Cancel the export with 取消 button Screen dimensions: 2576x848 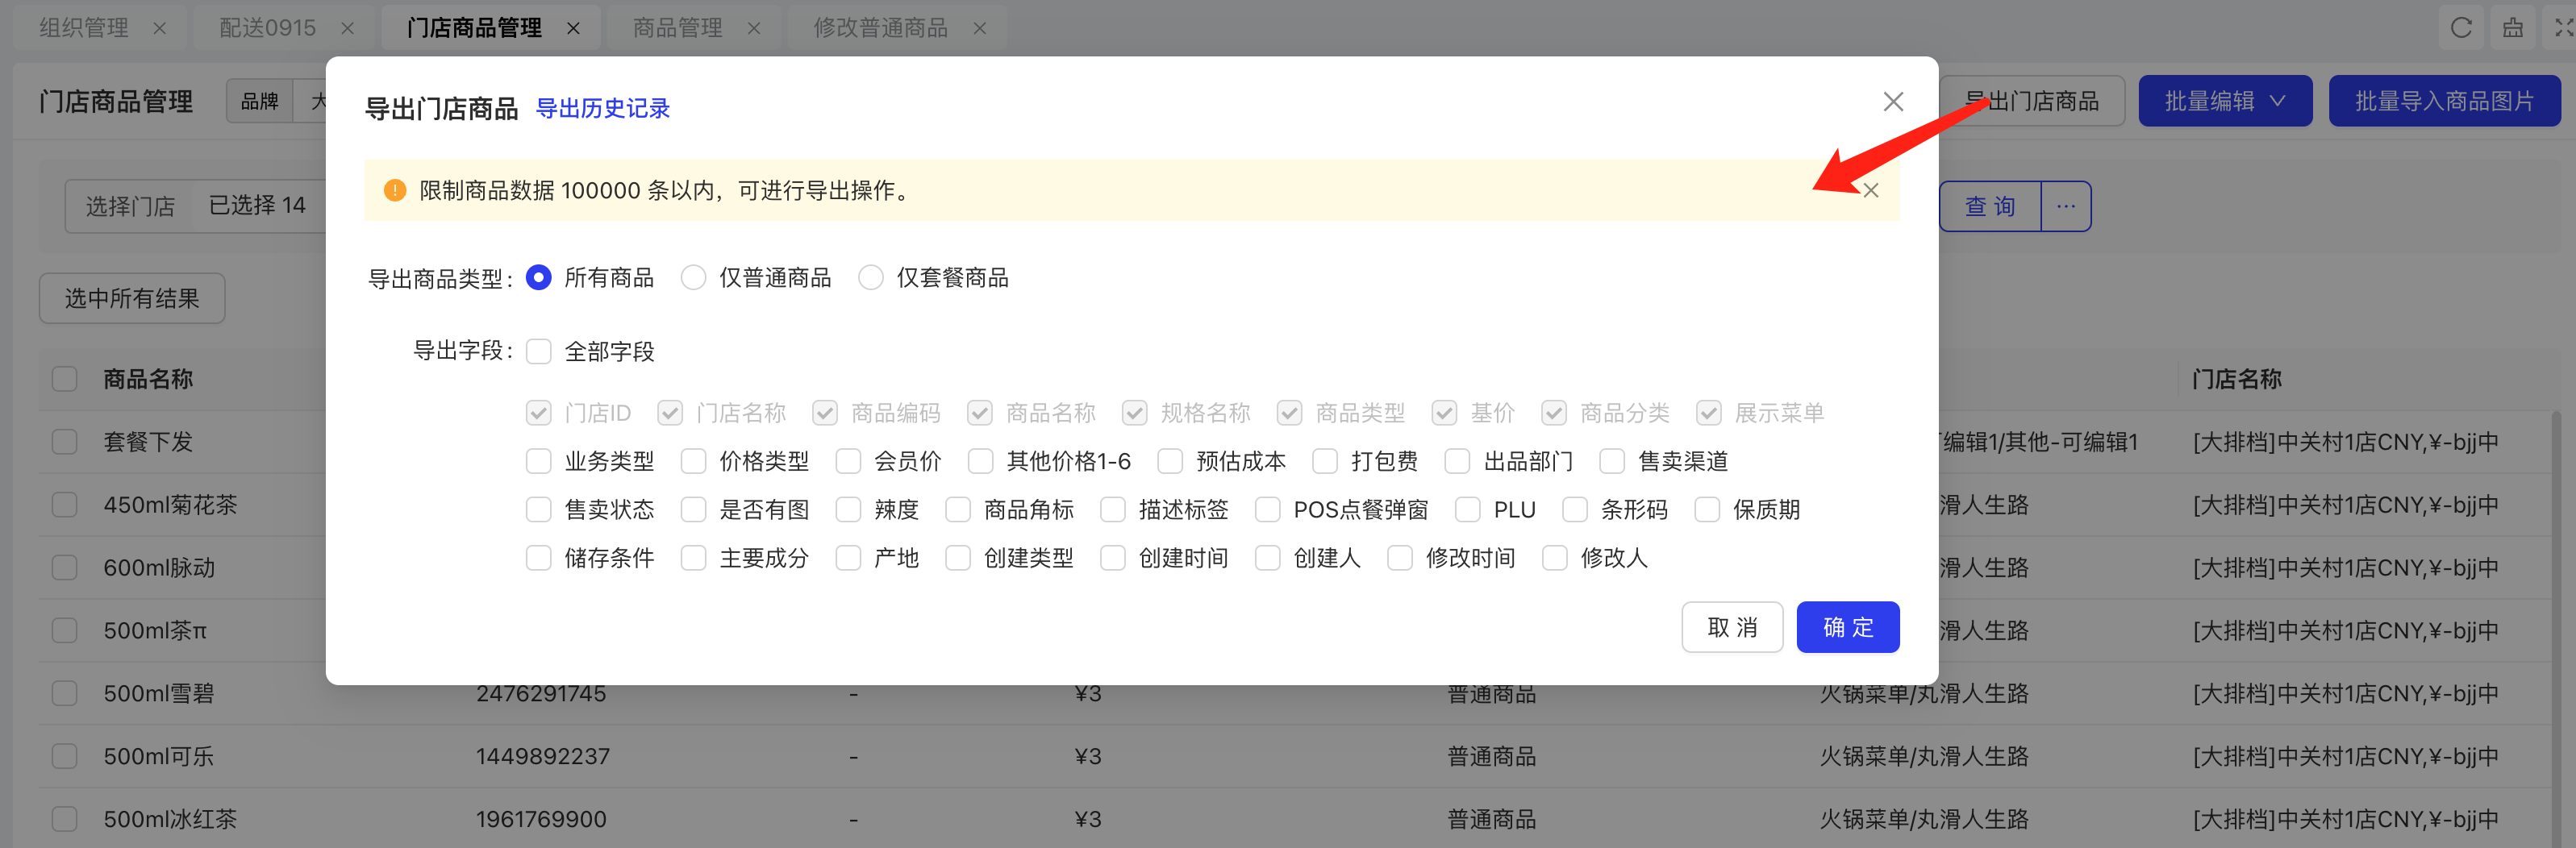[x=1731, y=627]
